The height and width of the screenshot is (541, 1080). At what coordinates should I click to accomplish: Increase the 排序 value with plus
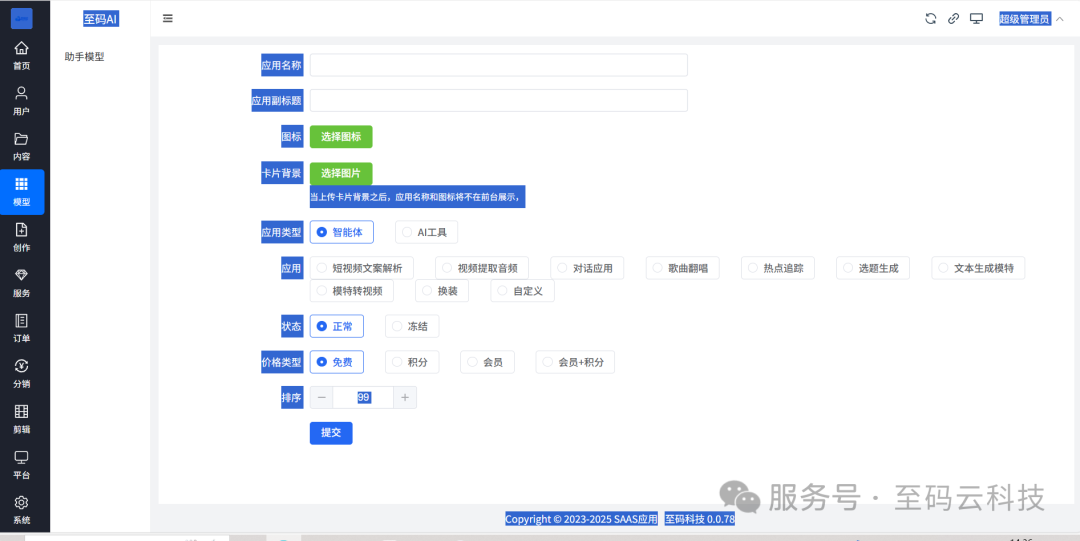[405, 398]
